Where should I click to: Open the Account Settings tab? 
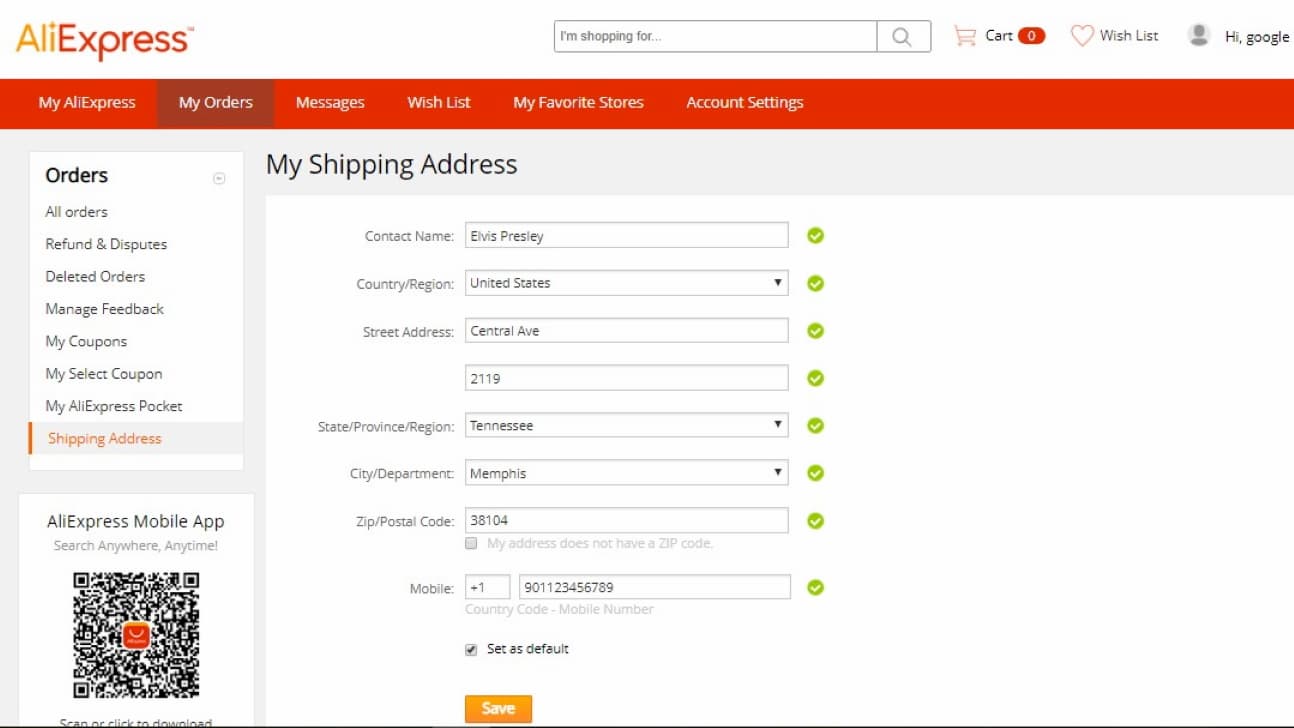coord(745,102)
